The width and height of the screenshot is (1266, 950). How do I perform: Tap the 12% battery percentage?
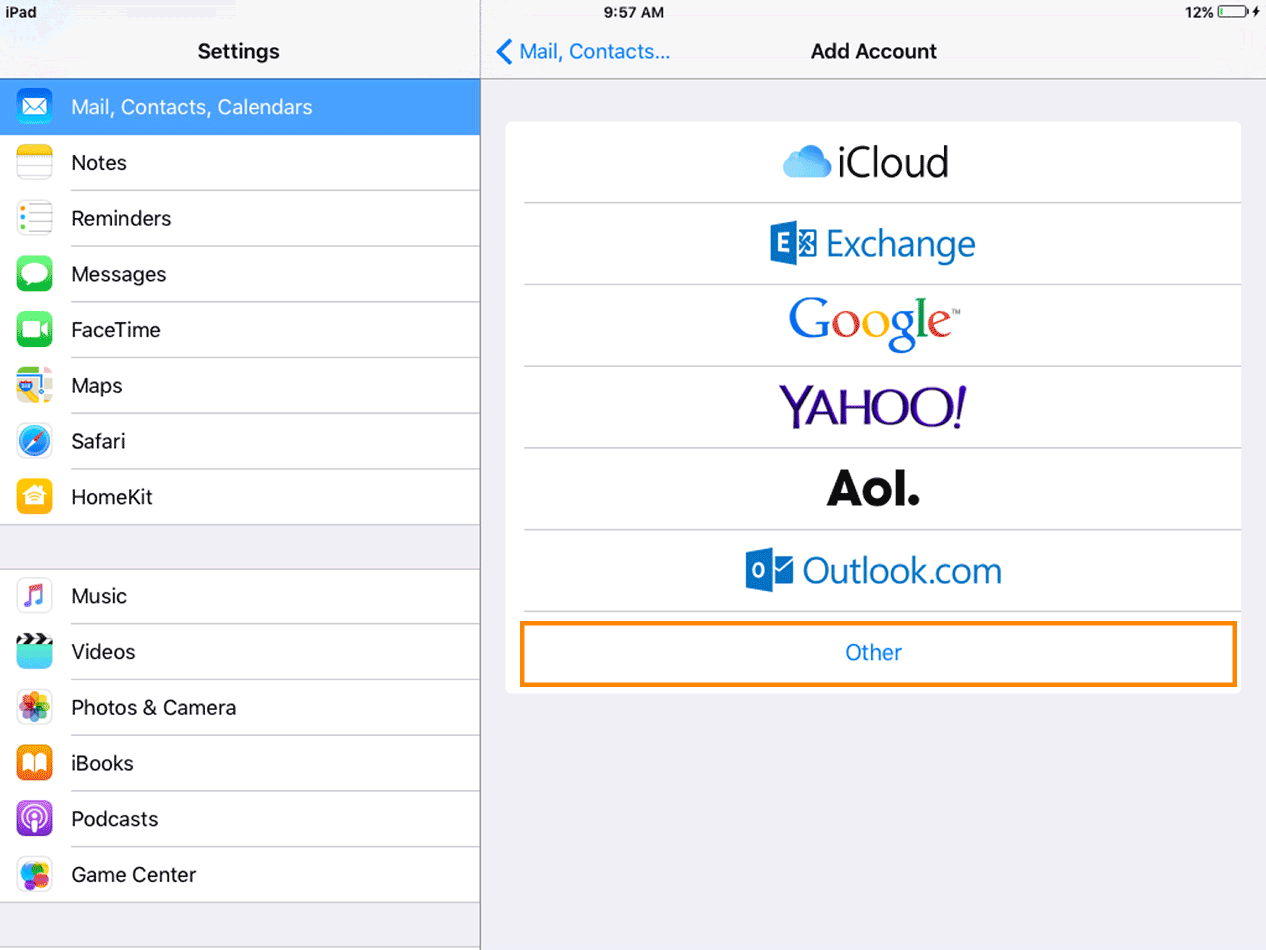(1199, 12)
